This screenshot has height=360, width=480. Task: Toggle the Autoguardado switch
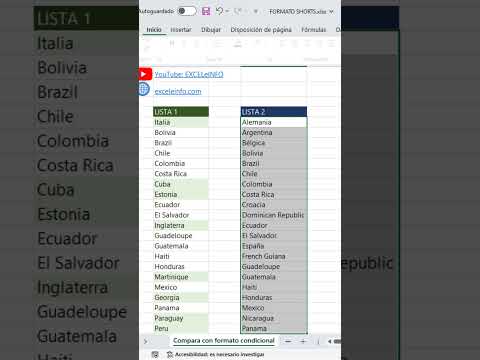click(187, 11)
